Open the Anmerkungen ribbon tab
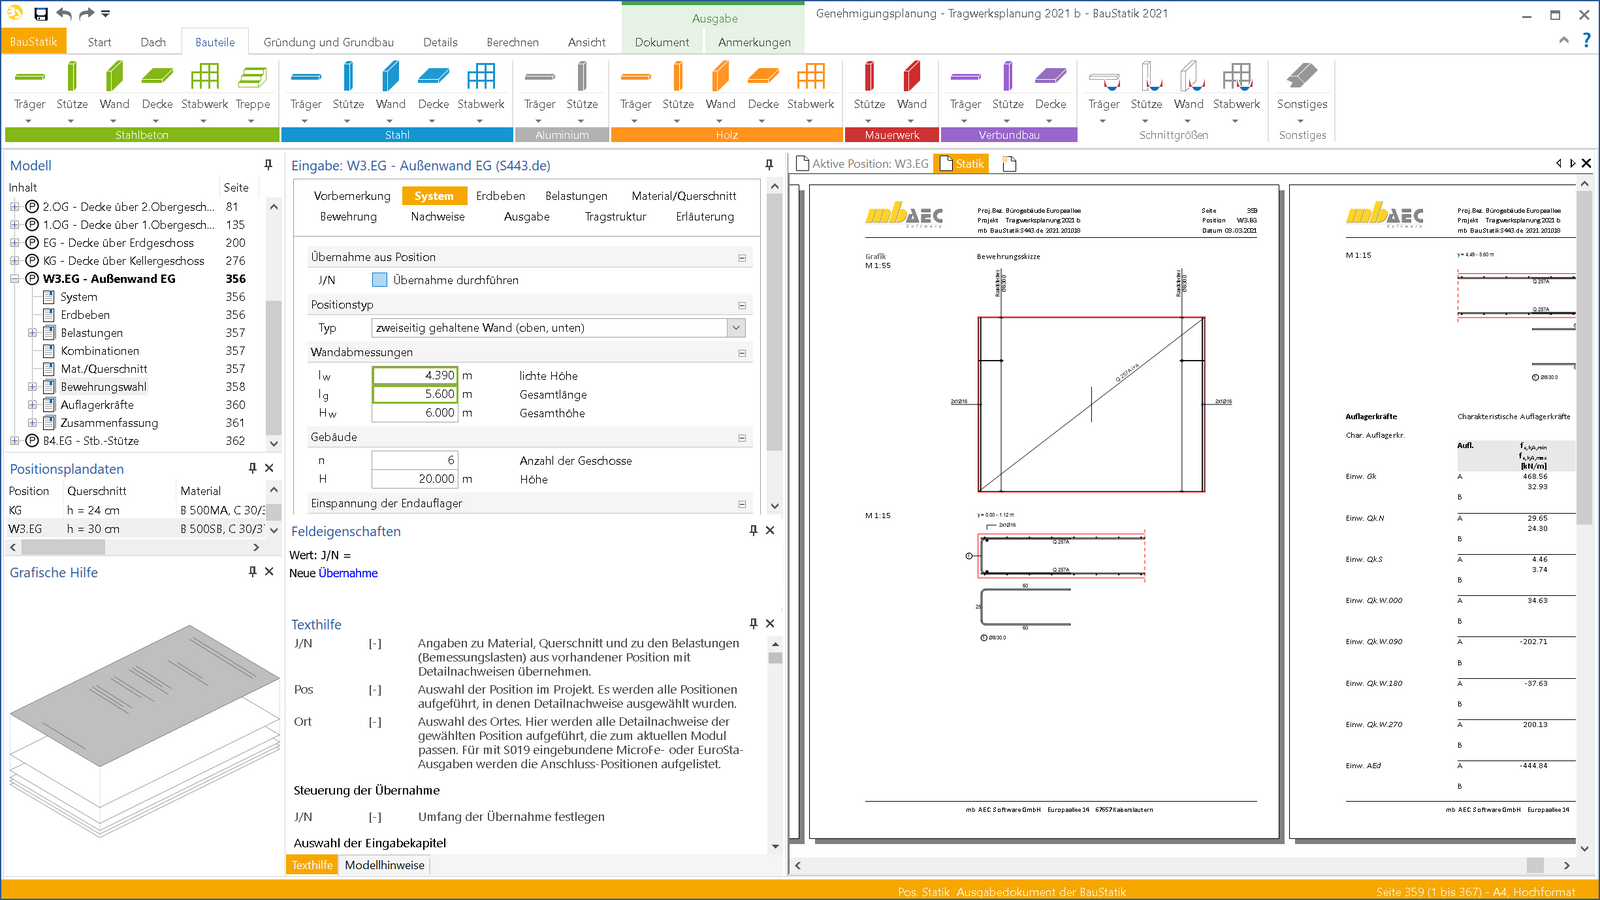The height and width of the screenshot is (900, 1600). (x=754, y=42)
